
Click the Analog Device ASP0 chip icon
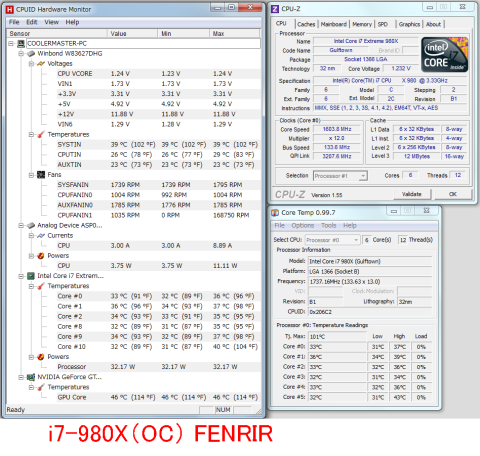pyautogui.click(x=31, y=225)
